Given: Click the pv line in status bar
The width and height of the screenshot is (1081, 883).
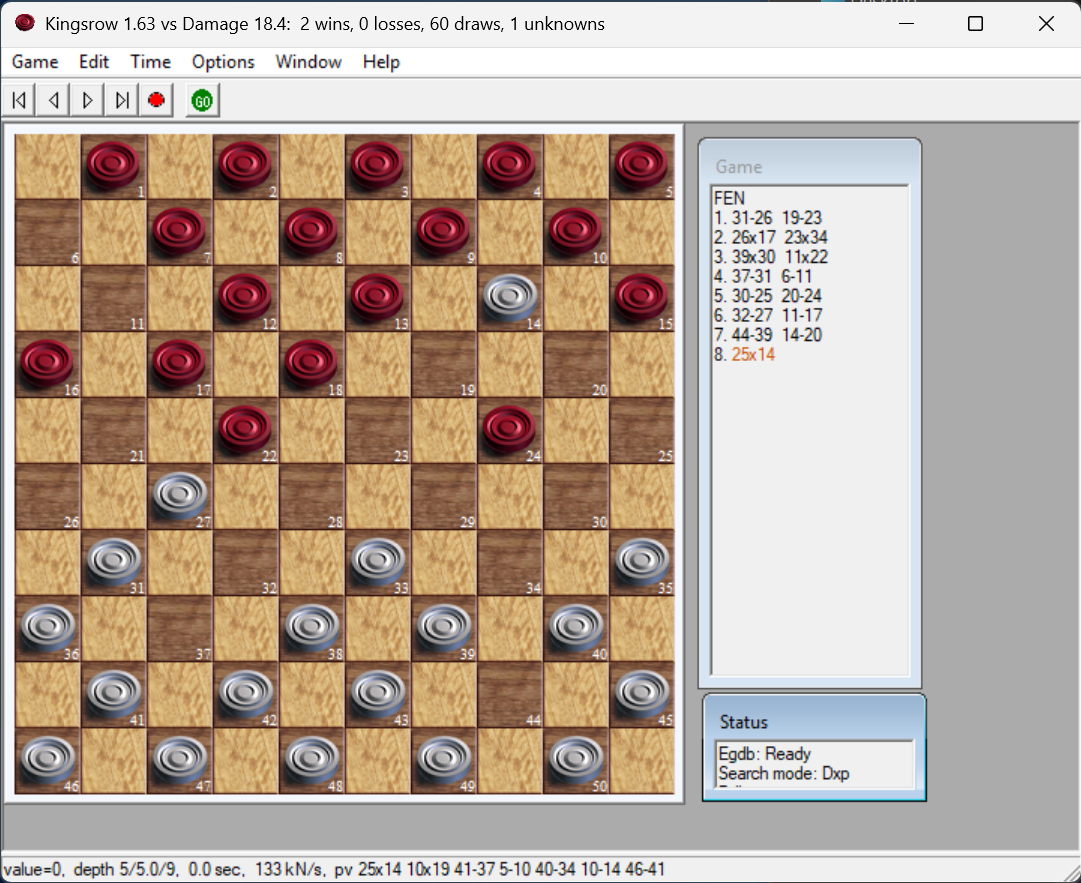Looking at the screenshot, I should point(501,869).
